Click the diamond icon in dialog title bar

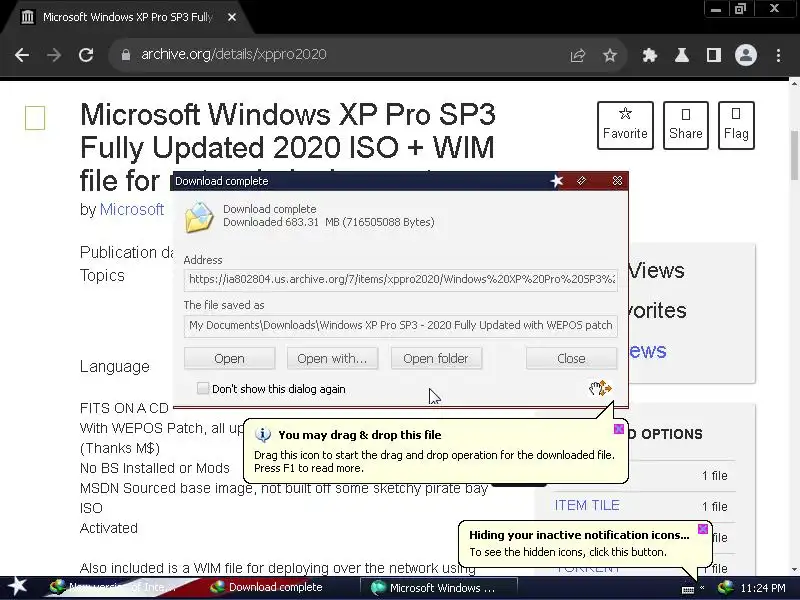click(581, 181)
